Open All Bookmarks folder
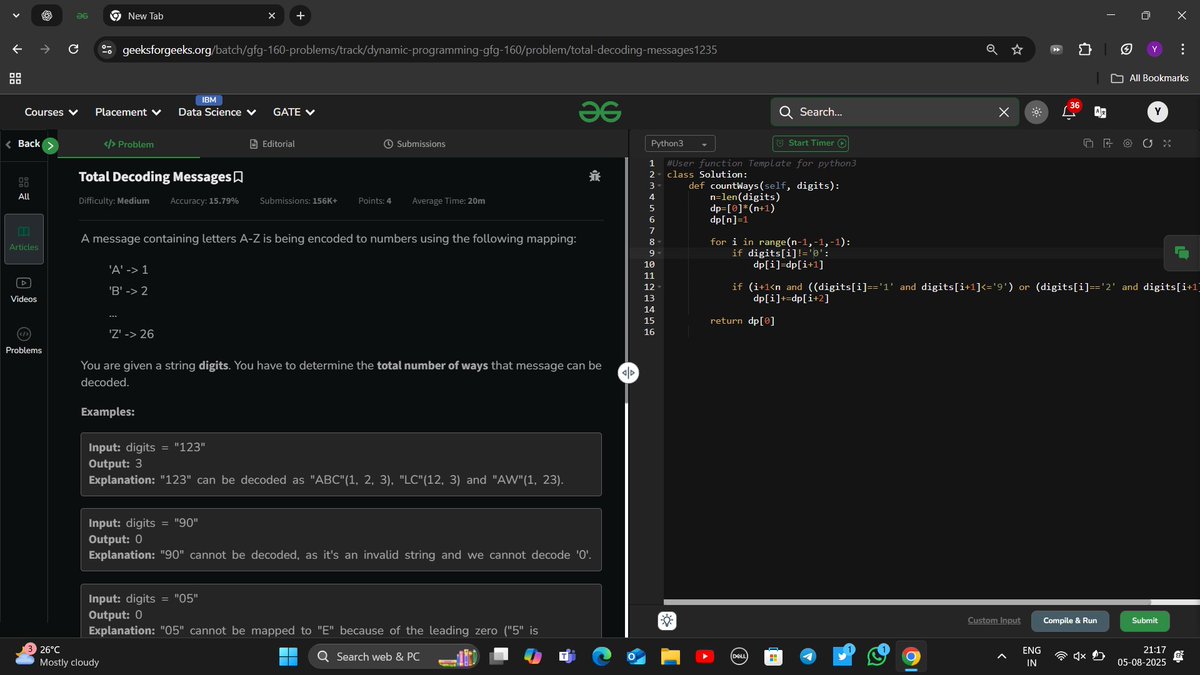 [1150, 78]
